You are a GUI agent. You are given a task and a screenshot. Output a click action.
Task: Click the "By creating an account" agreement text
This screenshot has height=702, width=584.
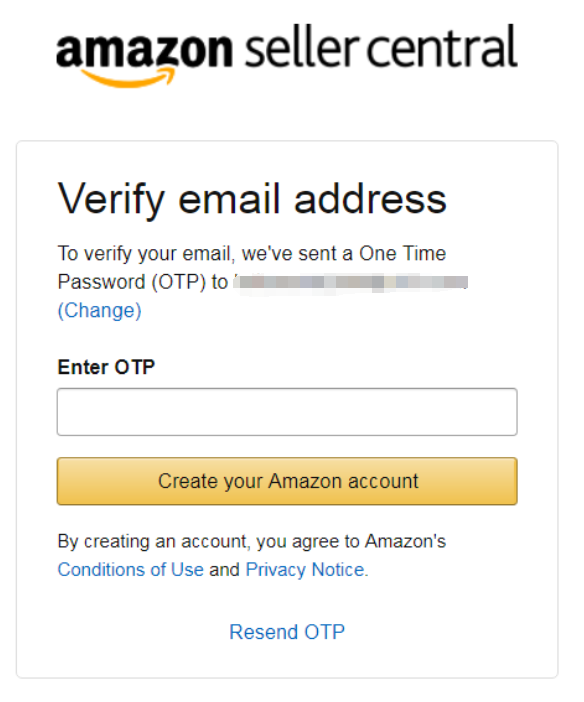[152, 542]
